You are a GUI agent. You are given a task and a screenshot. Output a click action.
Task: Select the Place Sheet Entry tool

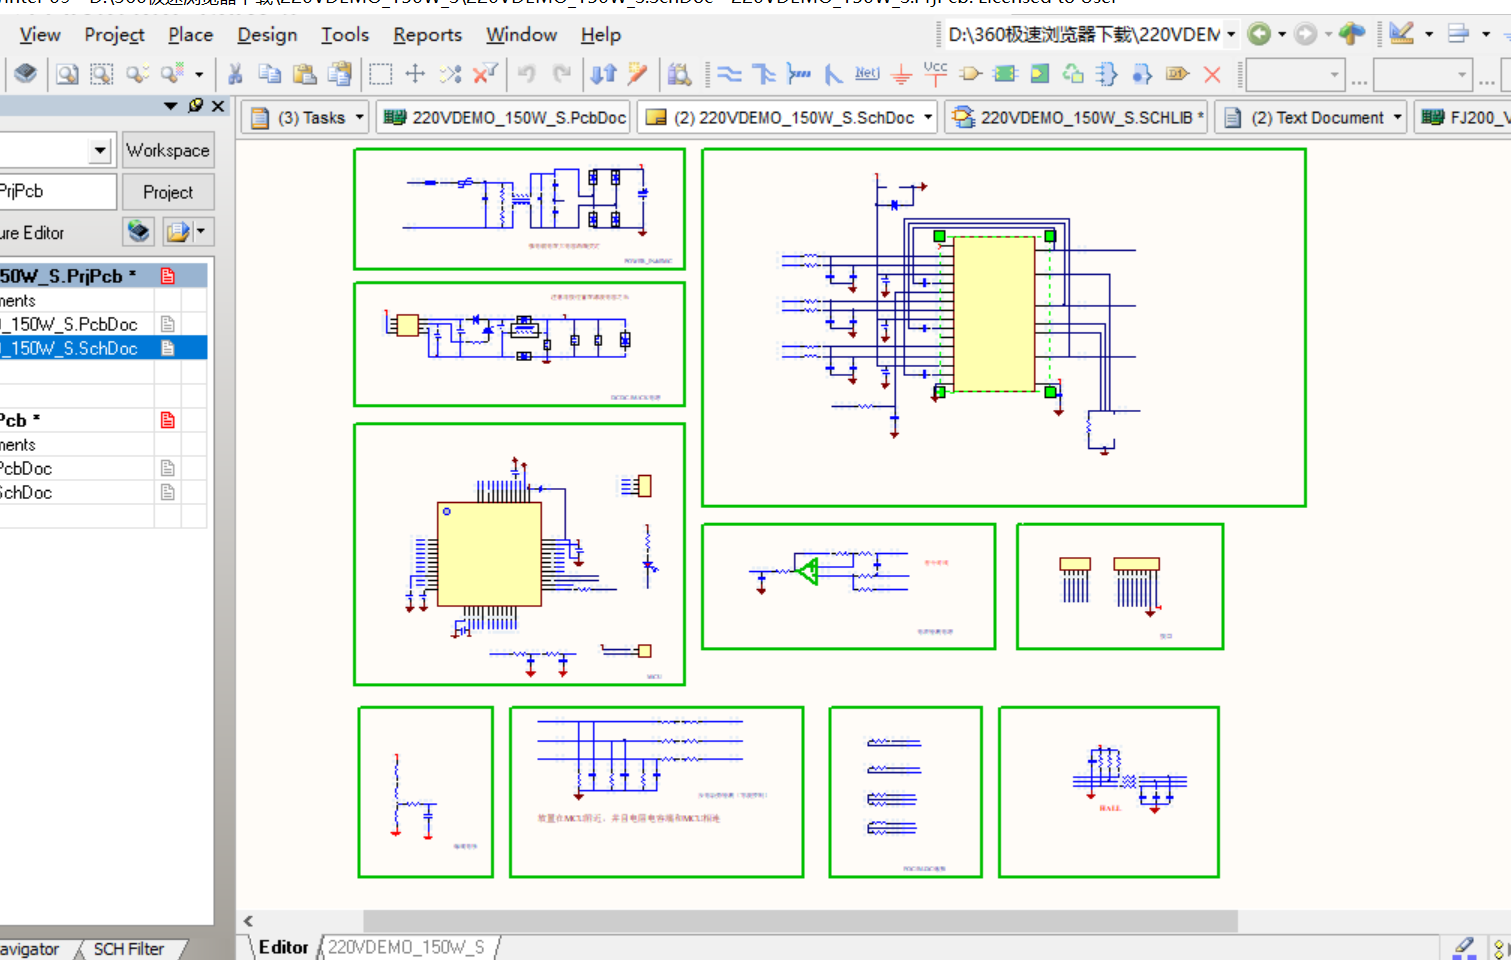[1039, 73]
